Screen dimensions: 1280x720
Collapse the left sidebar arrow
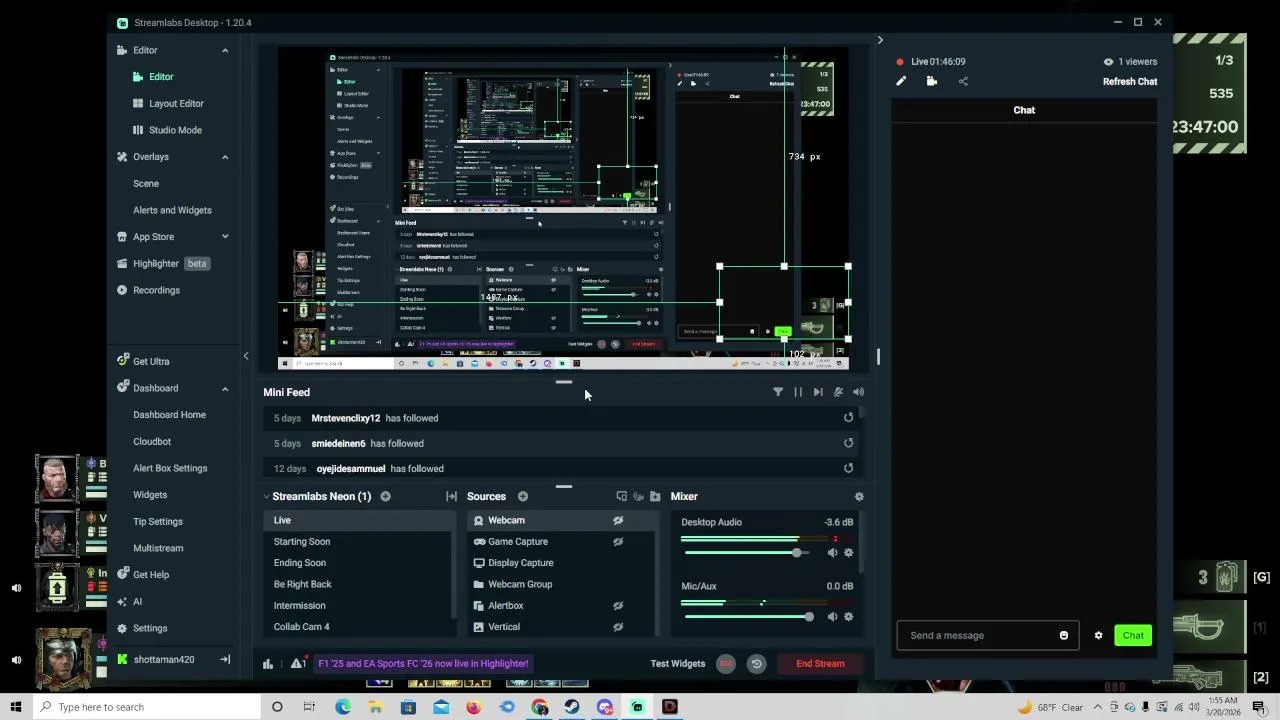pyautogui.click(x=246, y=356)
